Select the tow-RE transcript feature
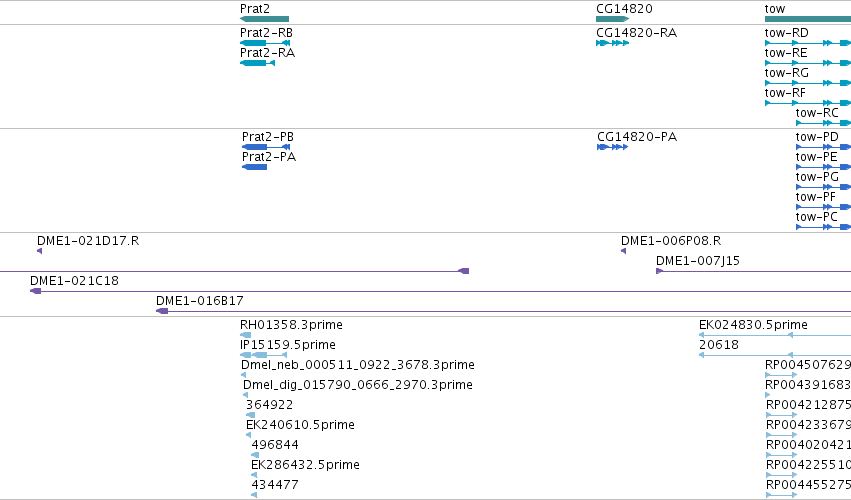 (x=808, y=63)
